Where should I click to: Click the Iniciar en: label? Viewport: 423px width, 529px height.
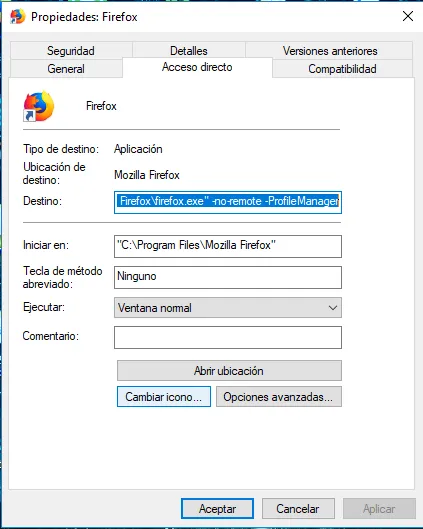pos(46,245)
